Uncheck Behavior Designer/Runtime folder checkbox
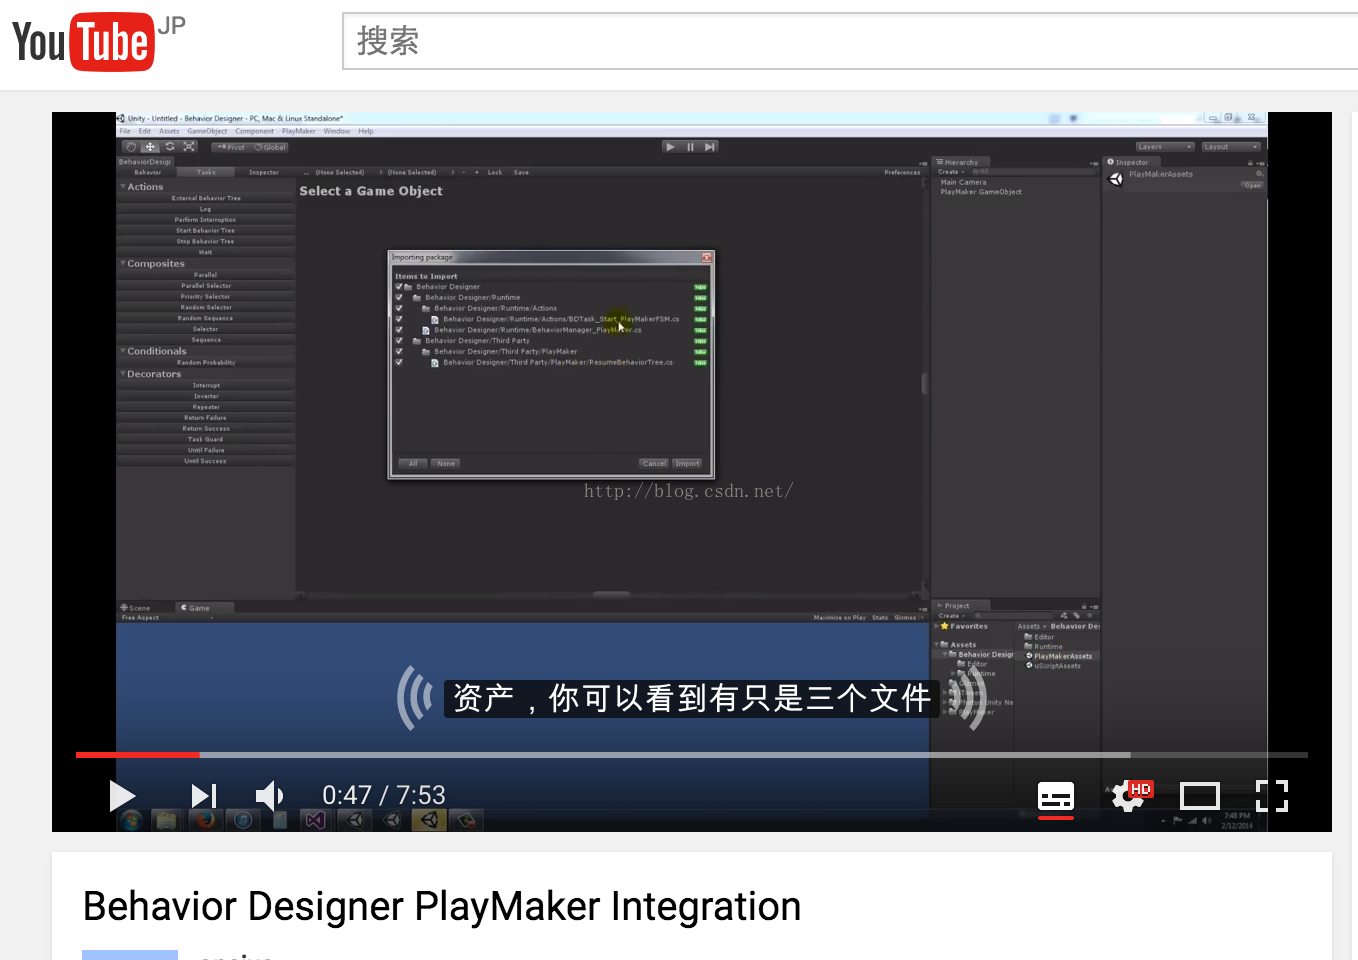The image size is (1358, 960). [x=399, y=297]
